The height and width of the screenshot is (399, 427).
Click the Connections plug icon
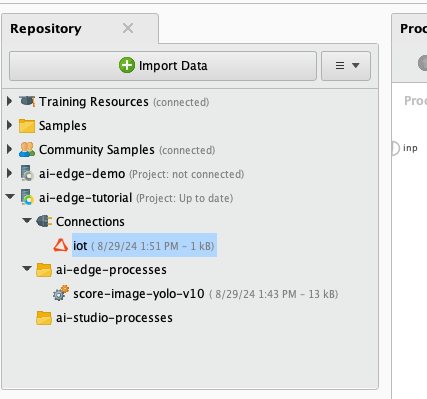pyautogui.click(x=44, y=221)
